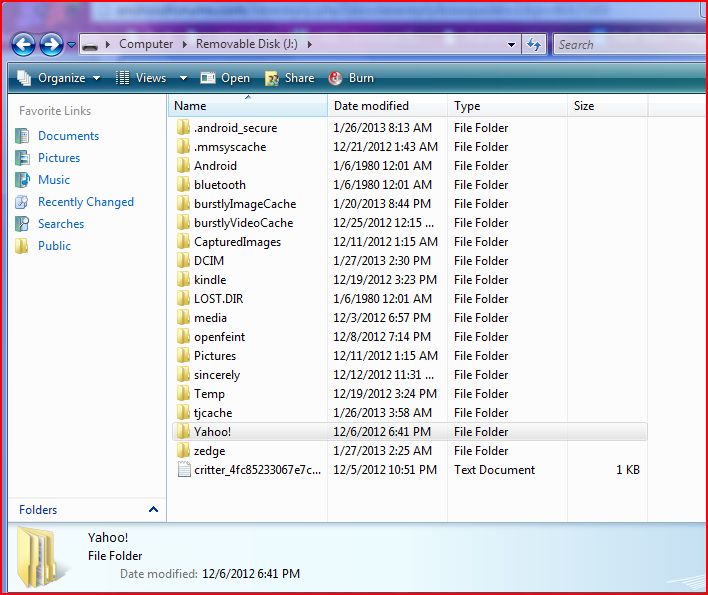Open Music in Favorite Links
Image resolution: width=708 pixels, height=595 pixels.
click(x=54, y=180)
